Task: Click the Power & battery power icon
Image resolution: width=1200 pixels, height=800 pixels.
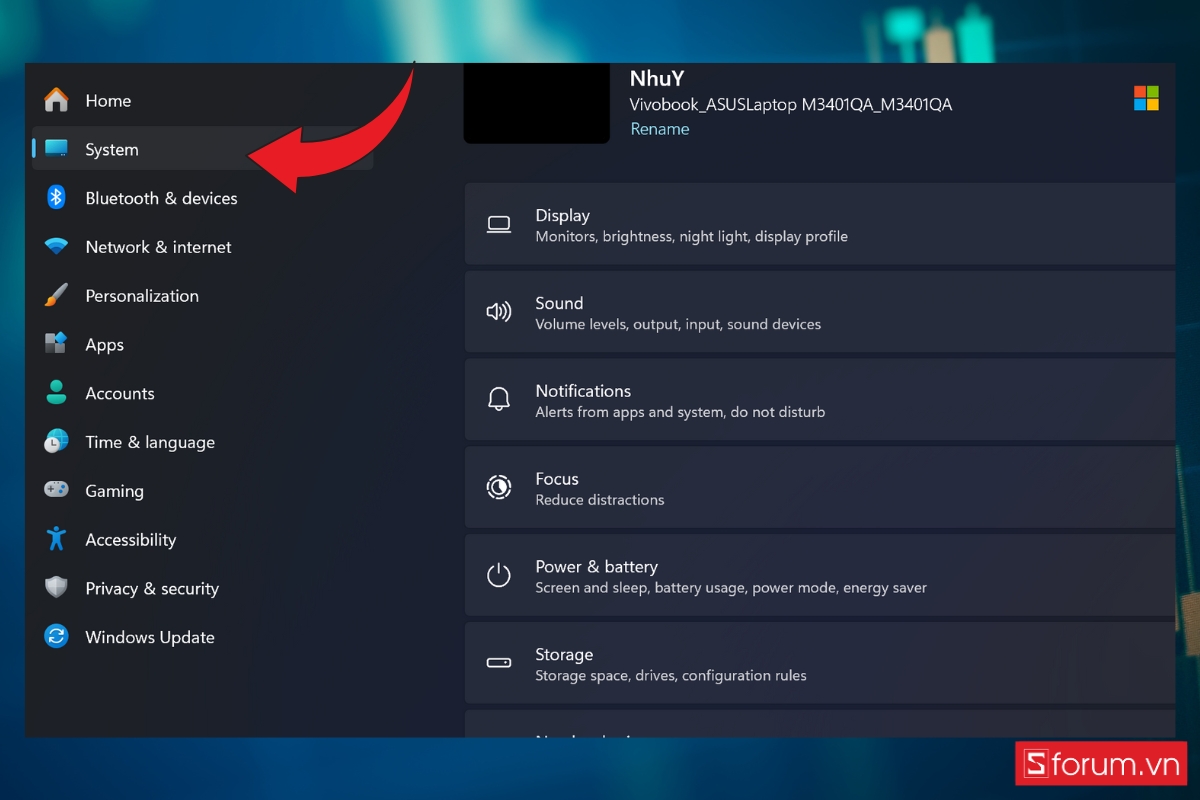Action: (x=499, y=575)
